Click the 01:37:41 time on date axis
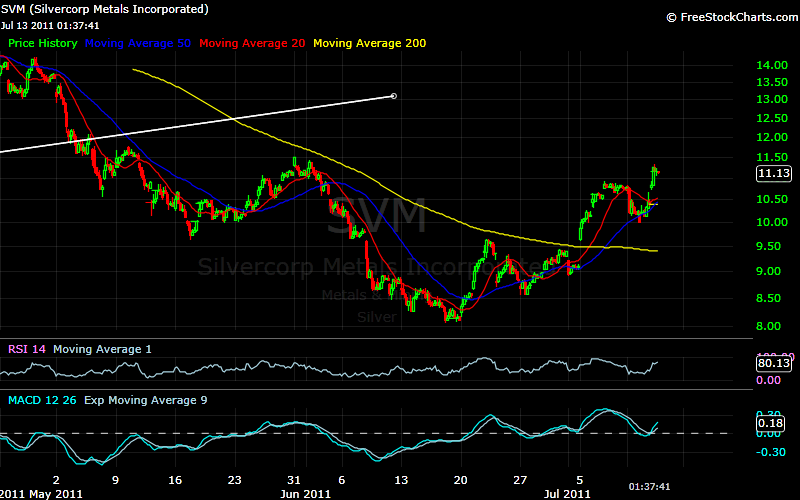Image resolution: width=800 pixels, height=500 pixels. click(x=649, y=487)
